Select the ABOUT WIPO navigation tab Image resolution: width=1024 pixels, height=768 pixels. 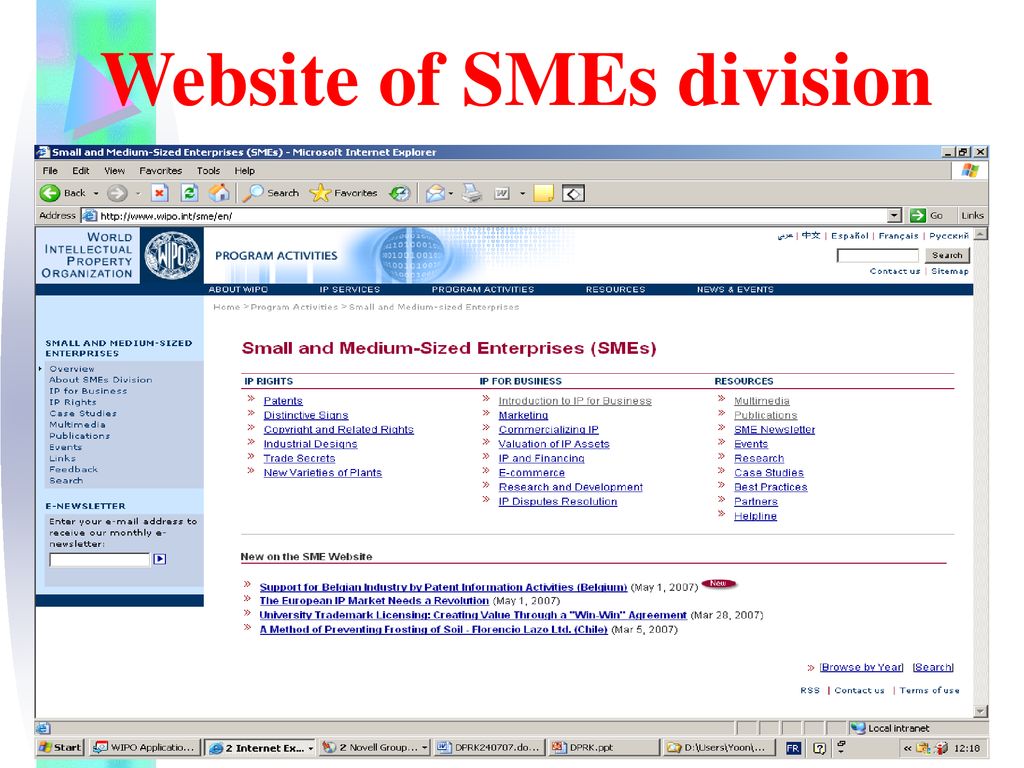click(x=238, y=289)
